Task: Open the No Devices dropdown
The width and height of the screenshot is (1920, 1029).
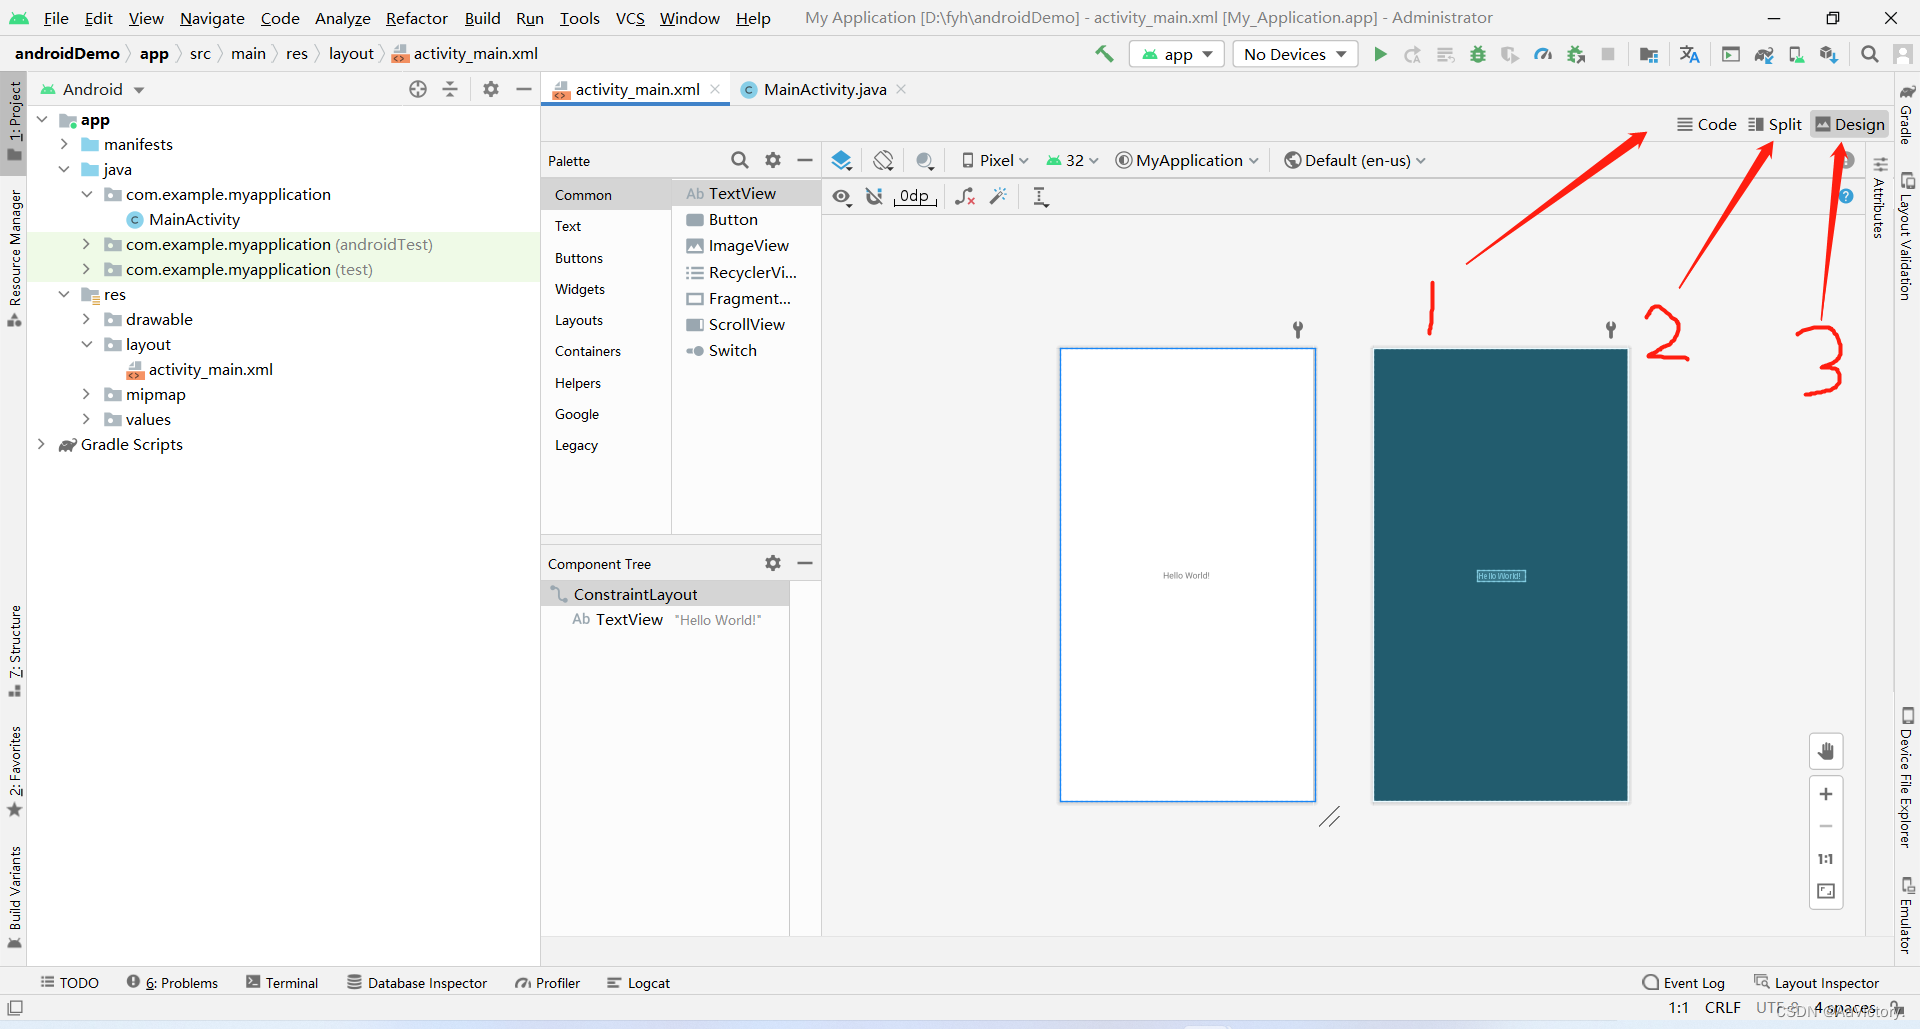Action: tap(1295, 54)
